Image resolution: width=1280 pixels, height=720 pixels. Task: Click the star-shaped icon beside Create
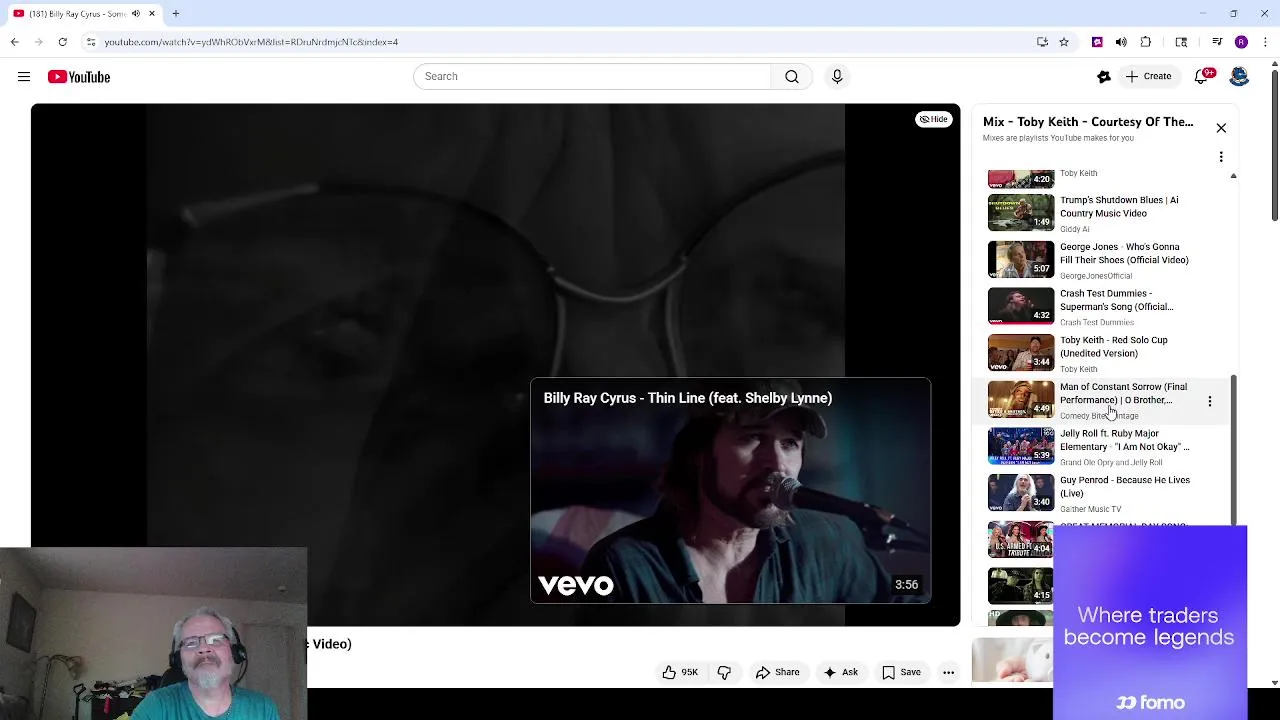1104,77
